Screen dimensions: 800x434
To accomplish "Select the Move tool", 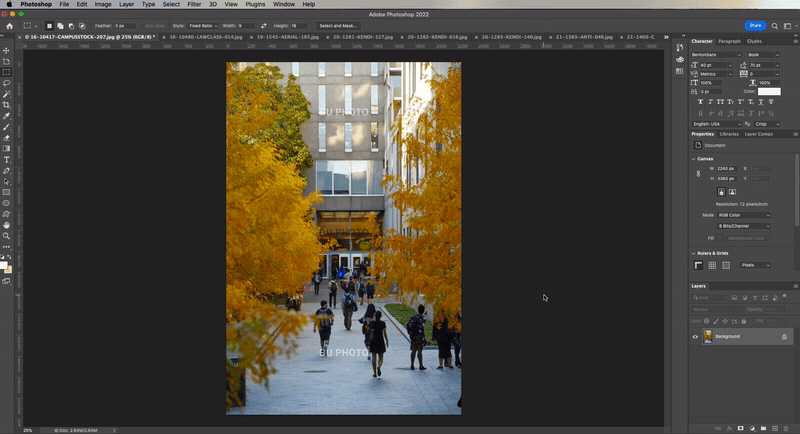I will (6, 50).
